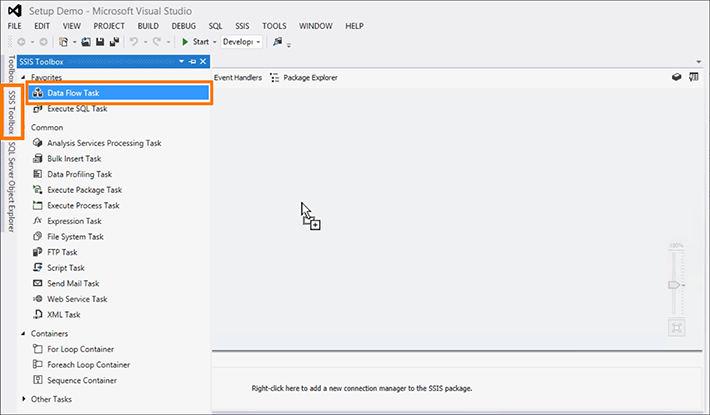This screenshot has width=710, height=415.
Task: Open the document tab list dropdown
Action: pyautogui.click(x=698, y=62)
